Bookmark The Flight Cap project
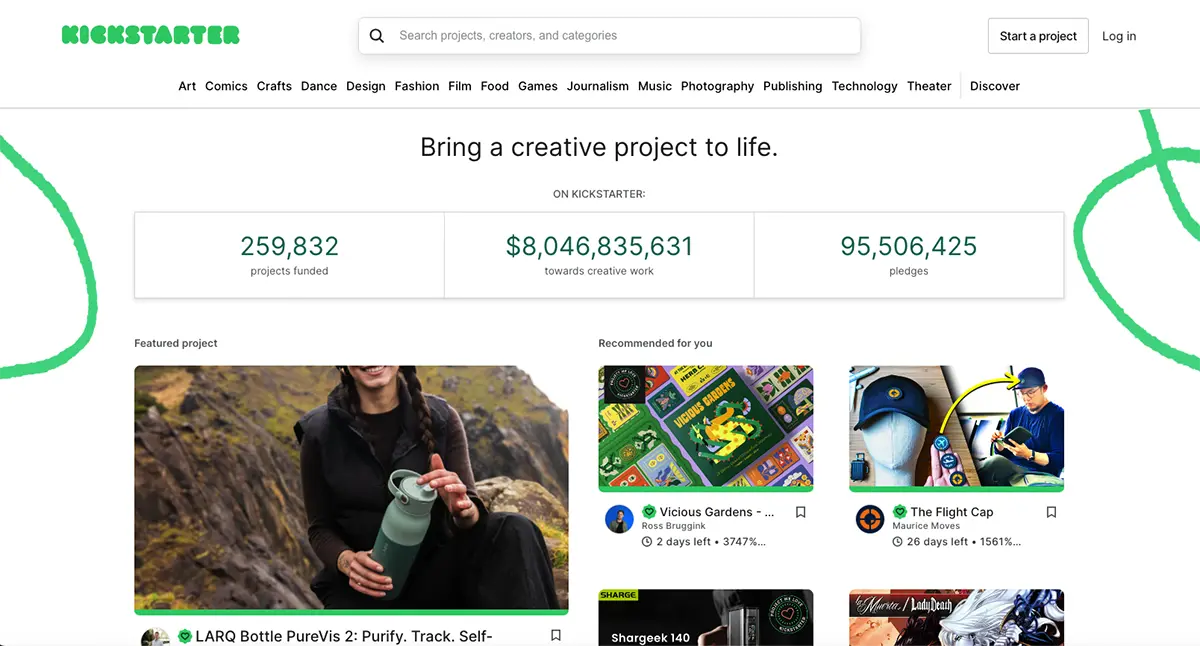Screen dimensions: 1200x646 pyautogui.click(x=1051, y=512)
